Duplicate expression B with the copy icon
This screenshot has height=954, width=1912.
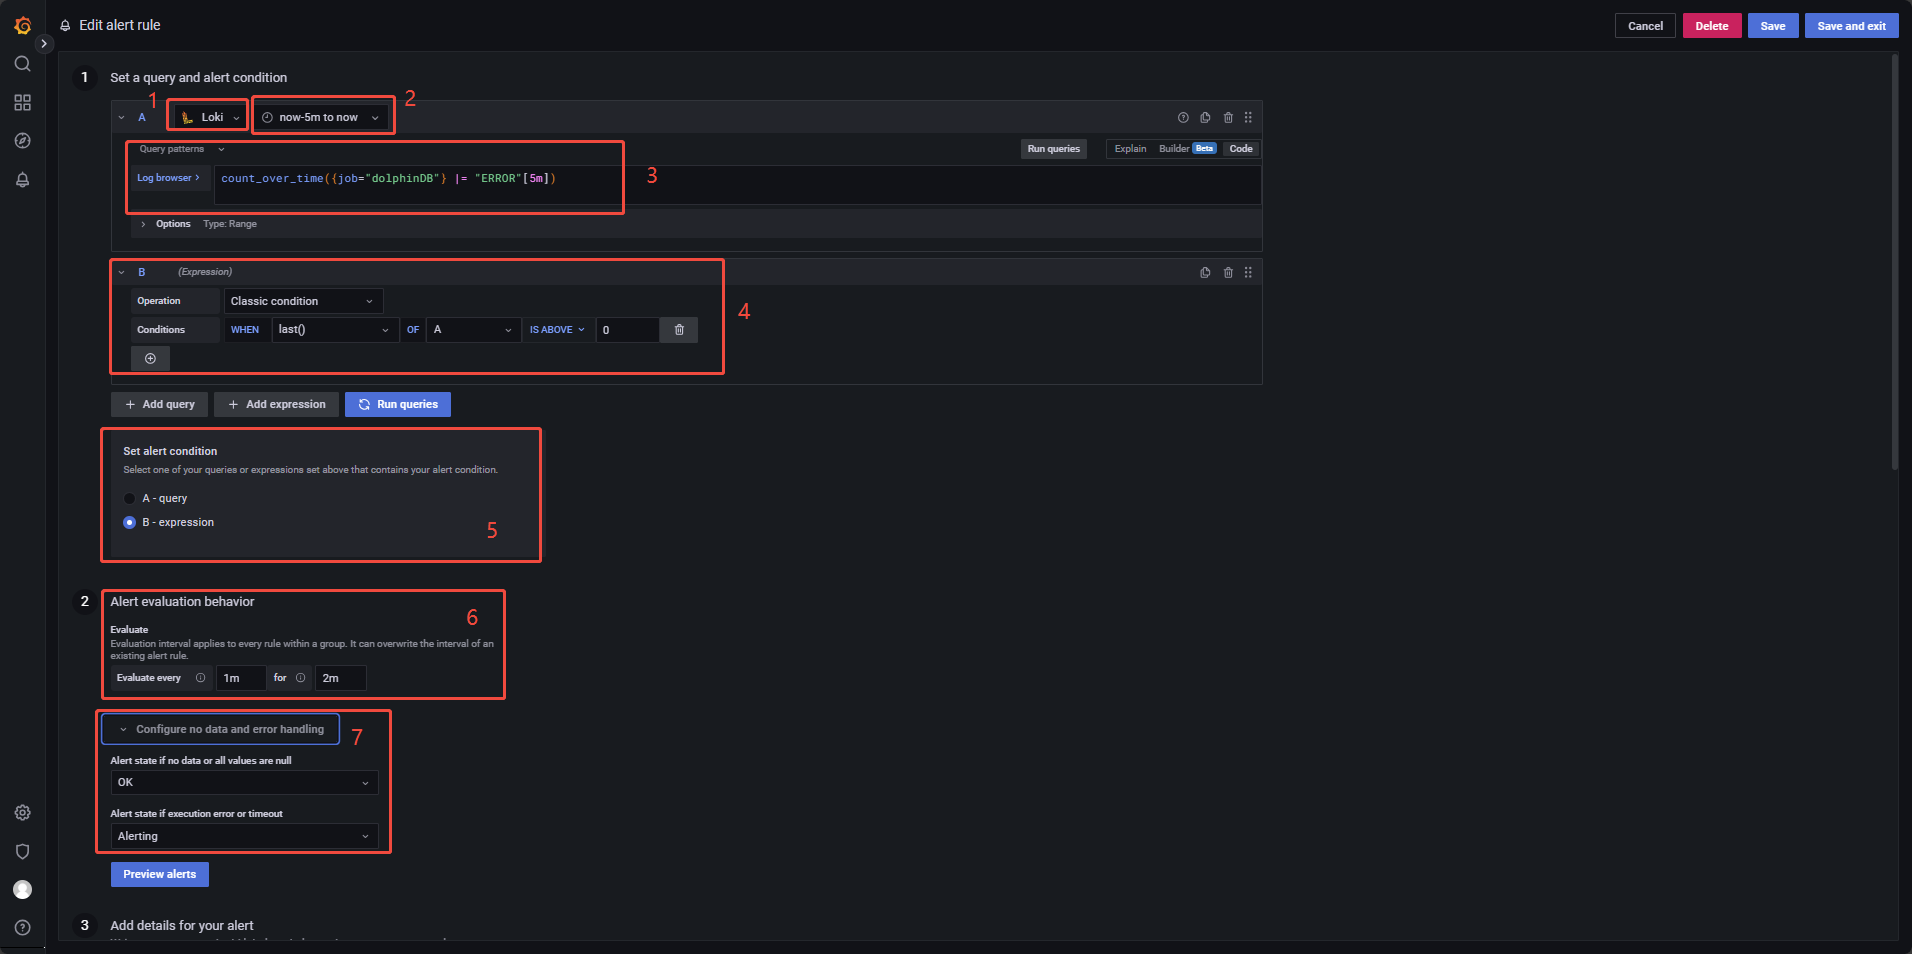pos(1205,273)
